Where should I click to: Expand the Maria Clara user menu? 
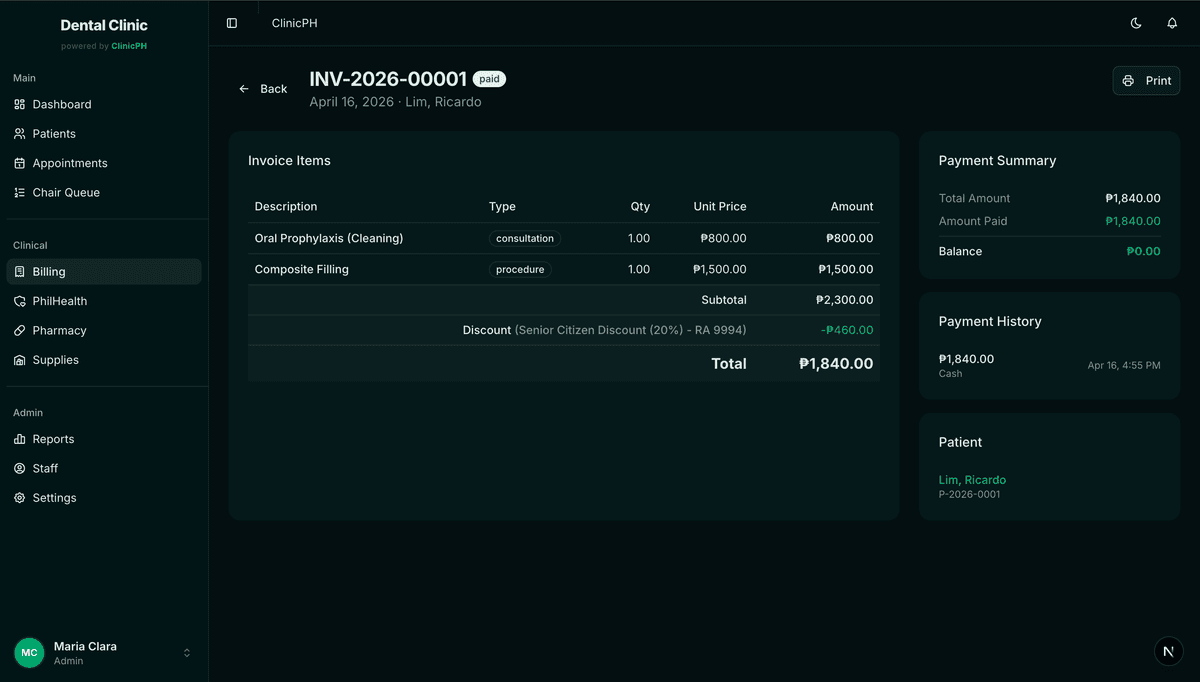pos(186,653)
